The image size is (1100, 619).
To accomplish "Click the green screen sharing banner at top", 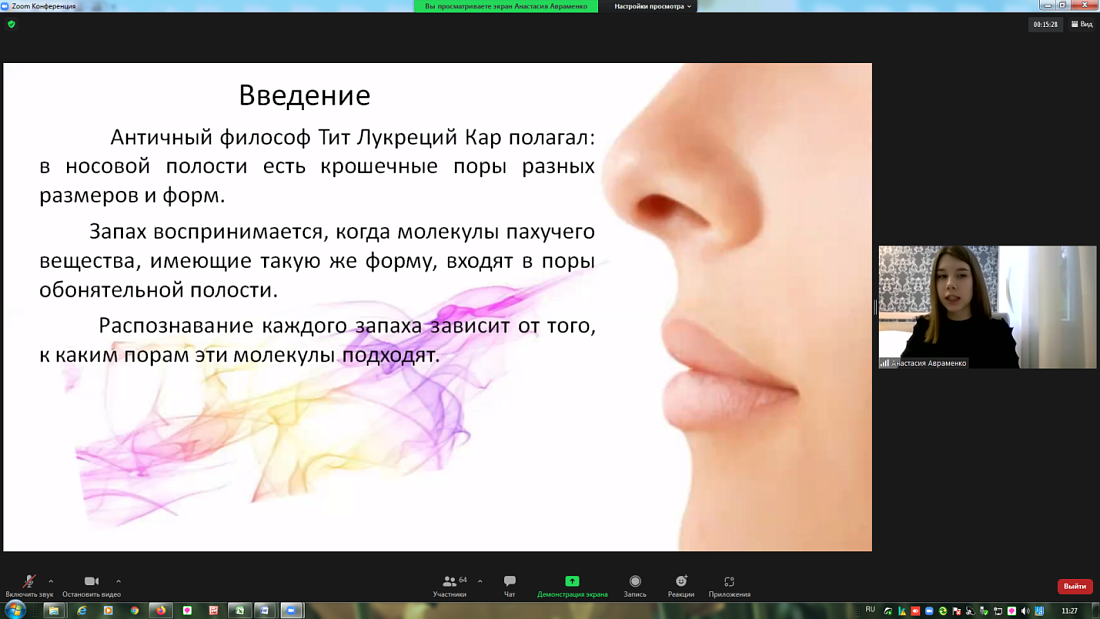I will click(505, 6).
